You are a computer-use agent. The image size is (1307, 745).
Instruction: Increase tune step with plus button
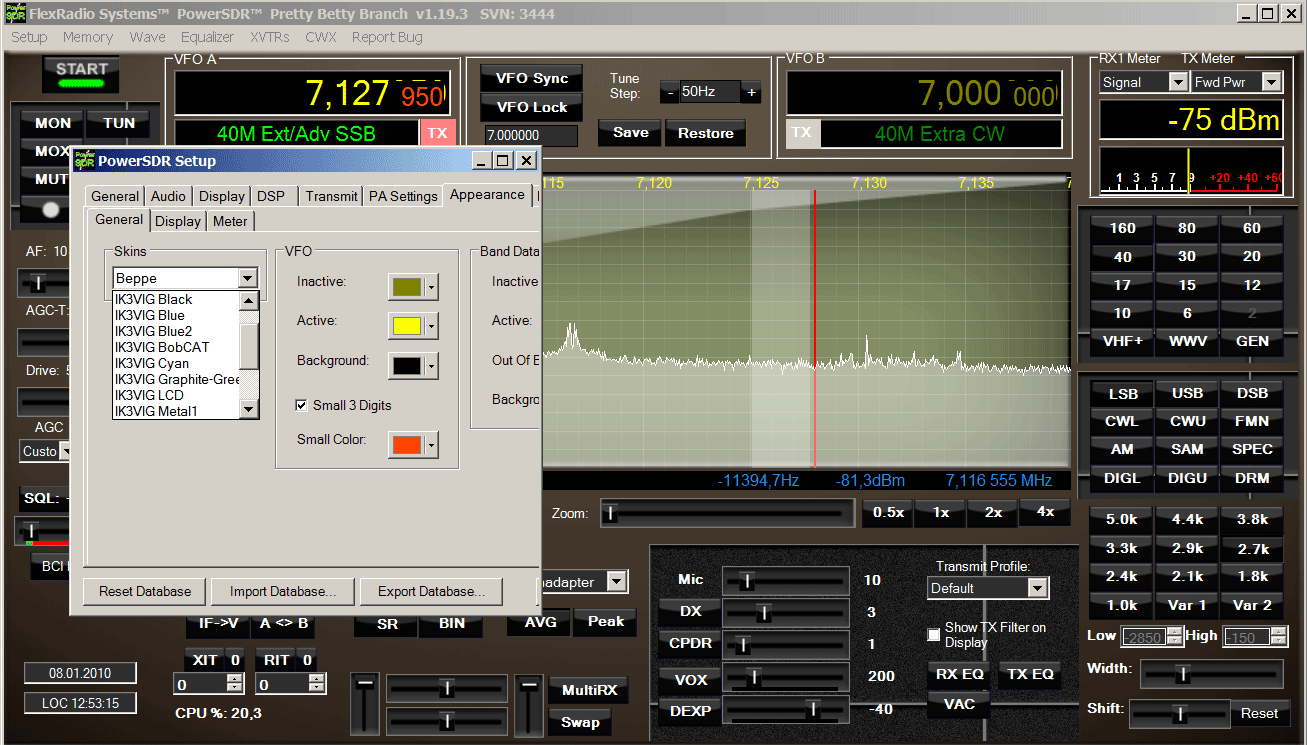click(x=751, y=92)
